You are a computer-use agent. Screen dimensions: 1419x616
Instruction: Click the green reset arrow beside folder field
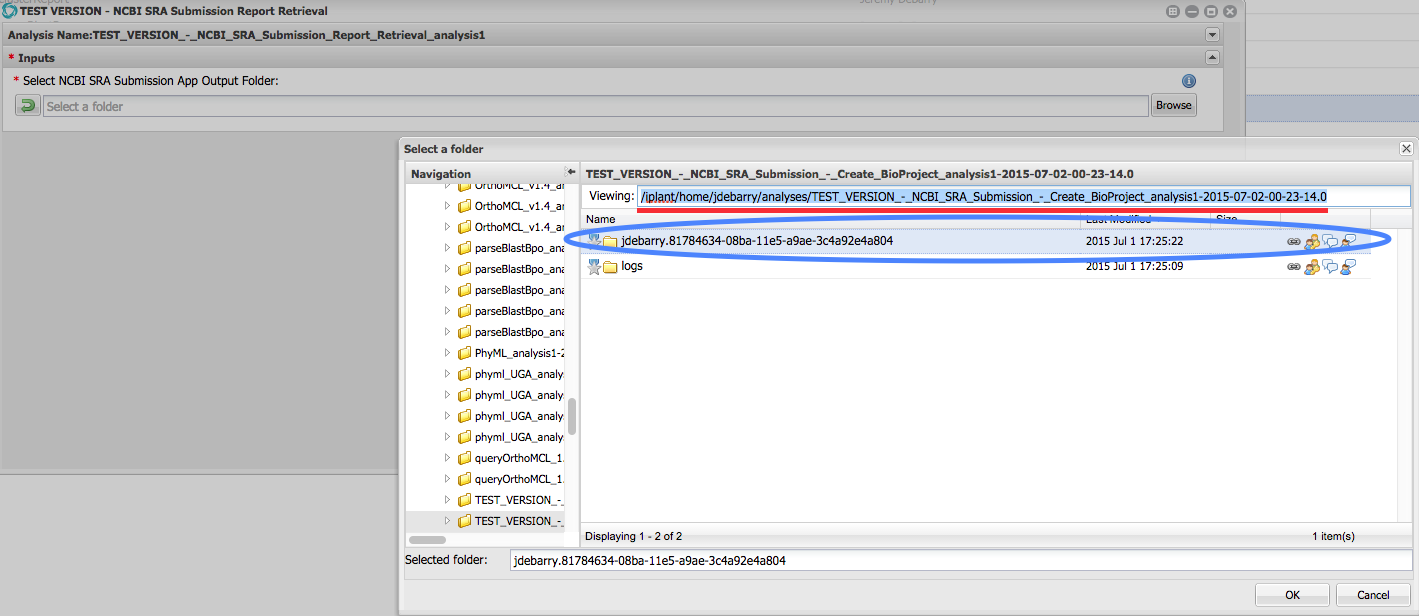point(28,106)
